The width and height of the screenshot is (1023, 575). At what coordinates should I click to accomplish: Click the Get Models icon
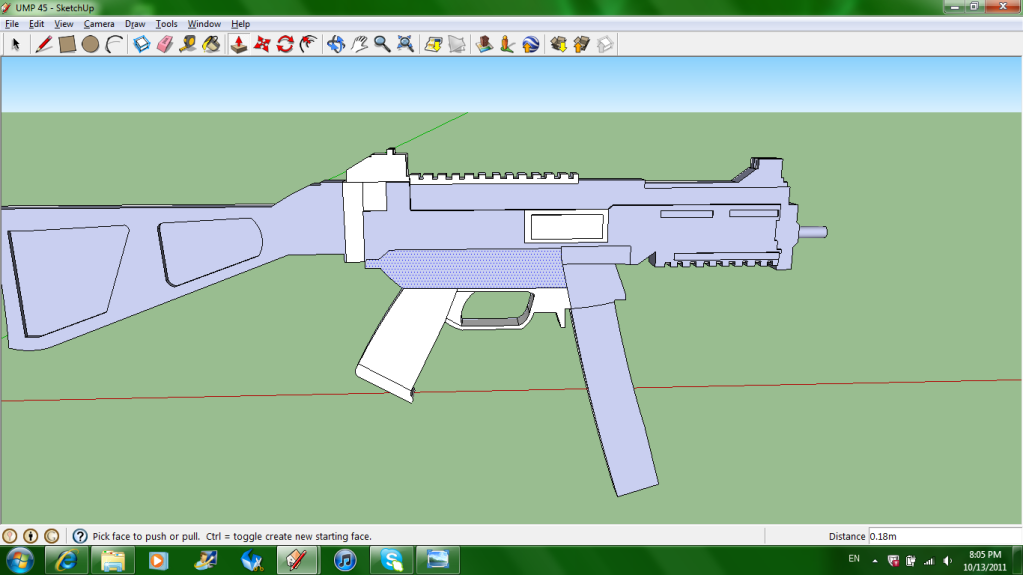pyautogui.click(x=558, y=44)
